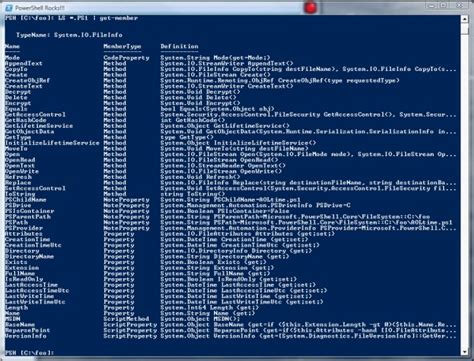Click 'NoteProperty' in the PSDrive row

click(126, 205)
